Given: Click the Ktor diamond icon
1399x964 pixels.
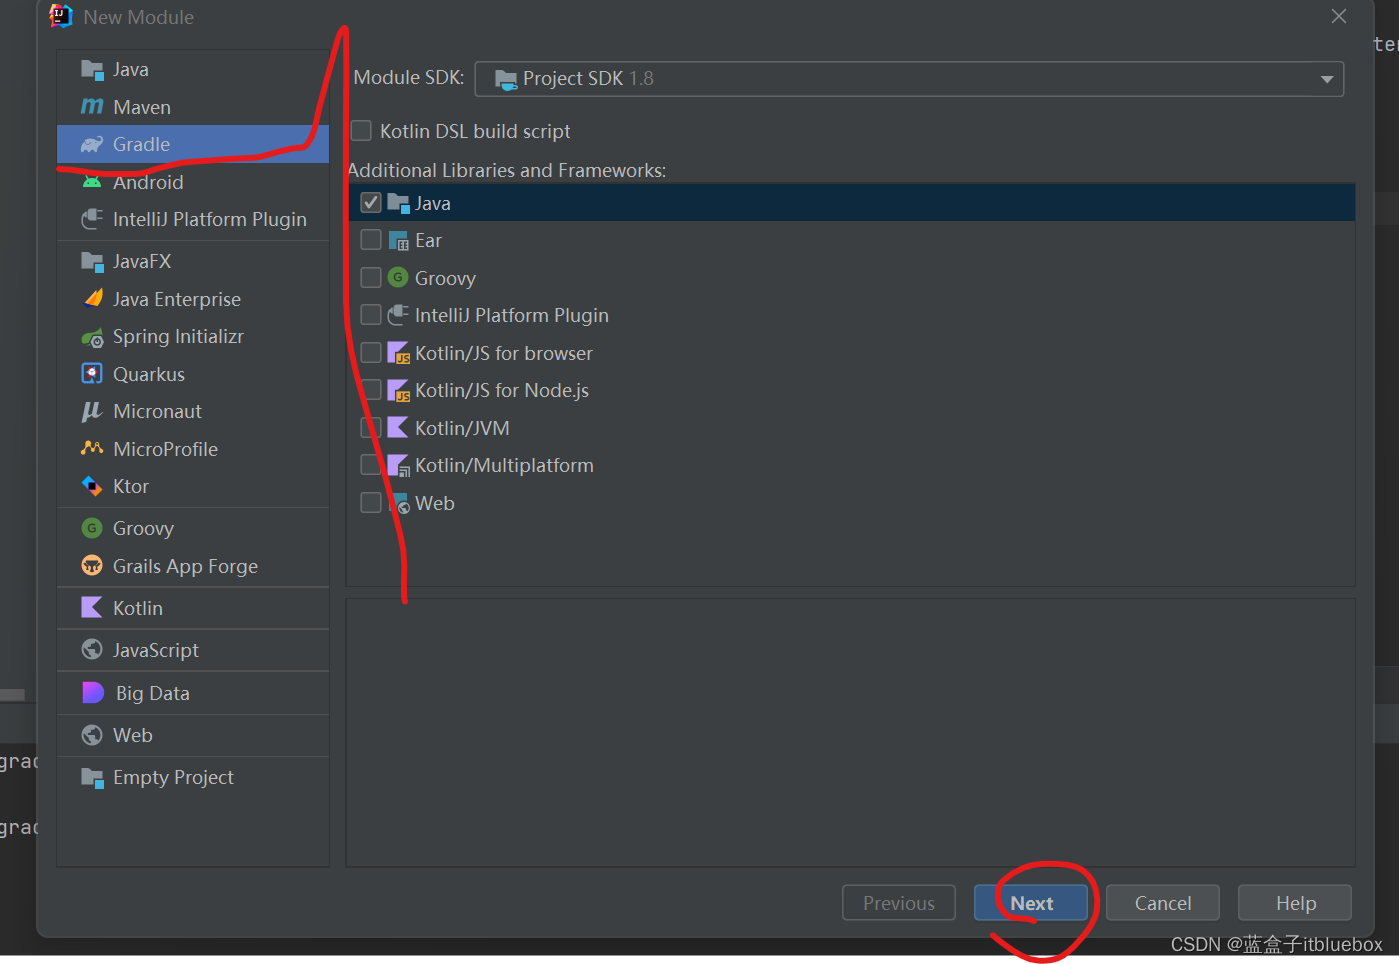Looking at the screenshot, I should [92, 486].
